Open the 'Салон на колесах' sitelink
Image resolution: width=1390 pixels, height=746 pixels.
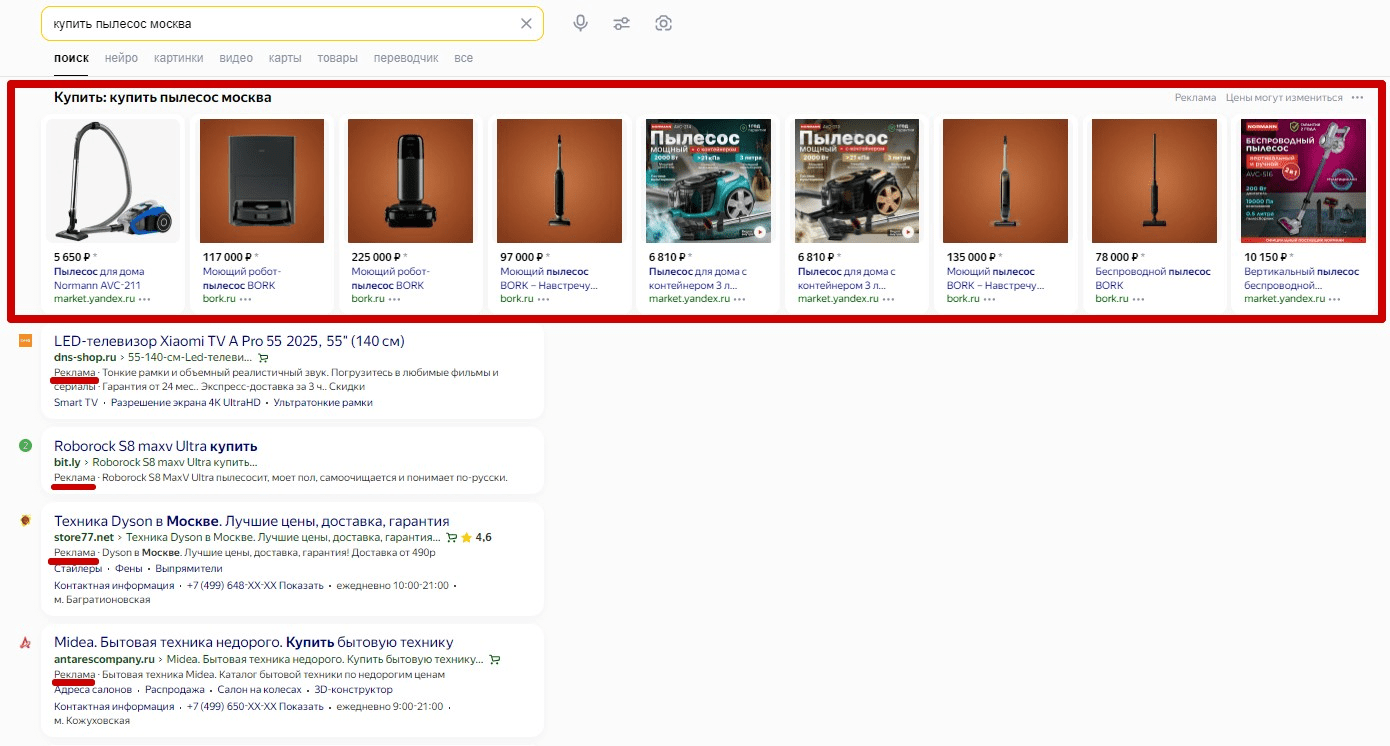(x=260, y=690)
